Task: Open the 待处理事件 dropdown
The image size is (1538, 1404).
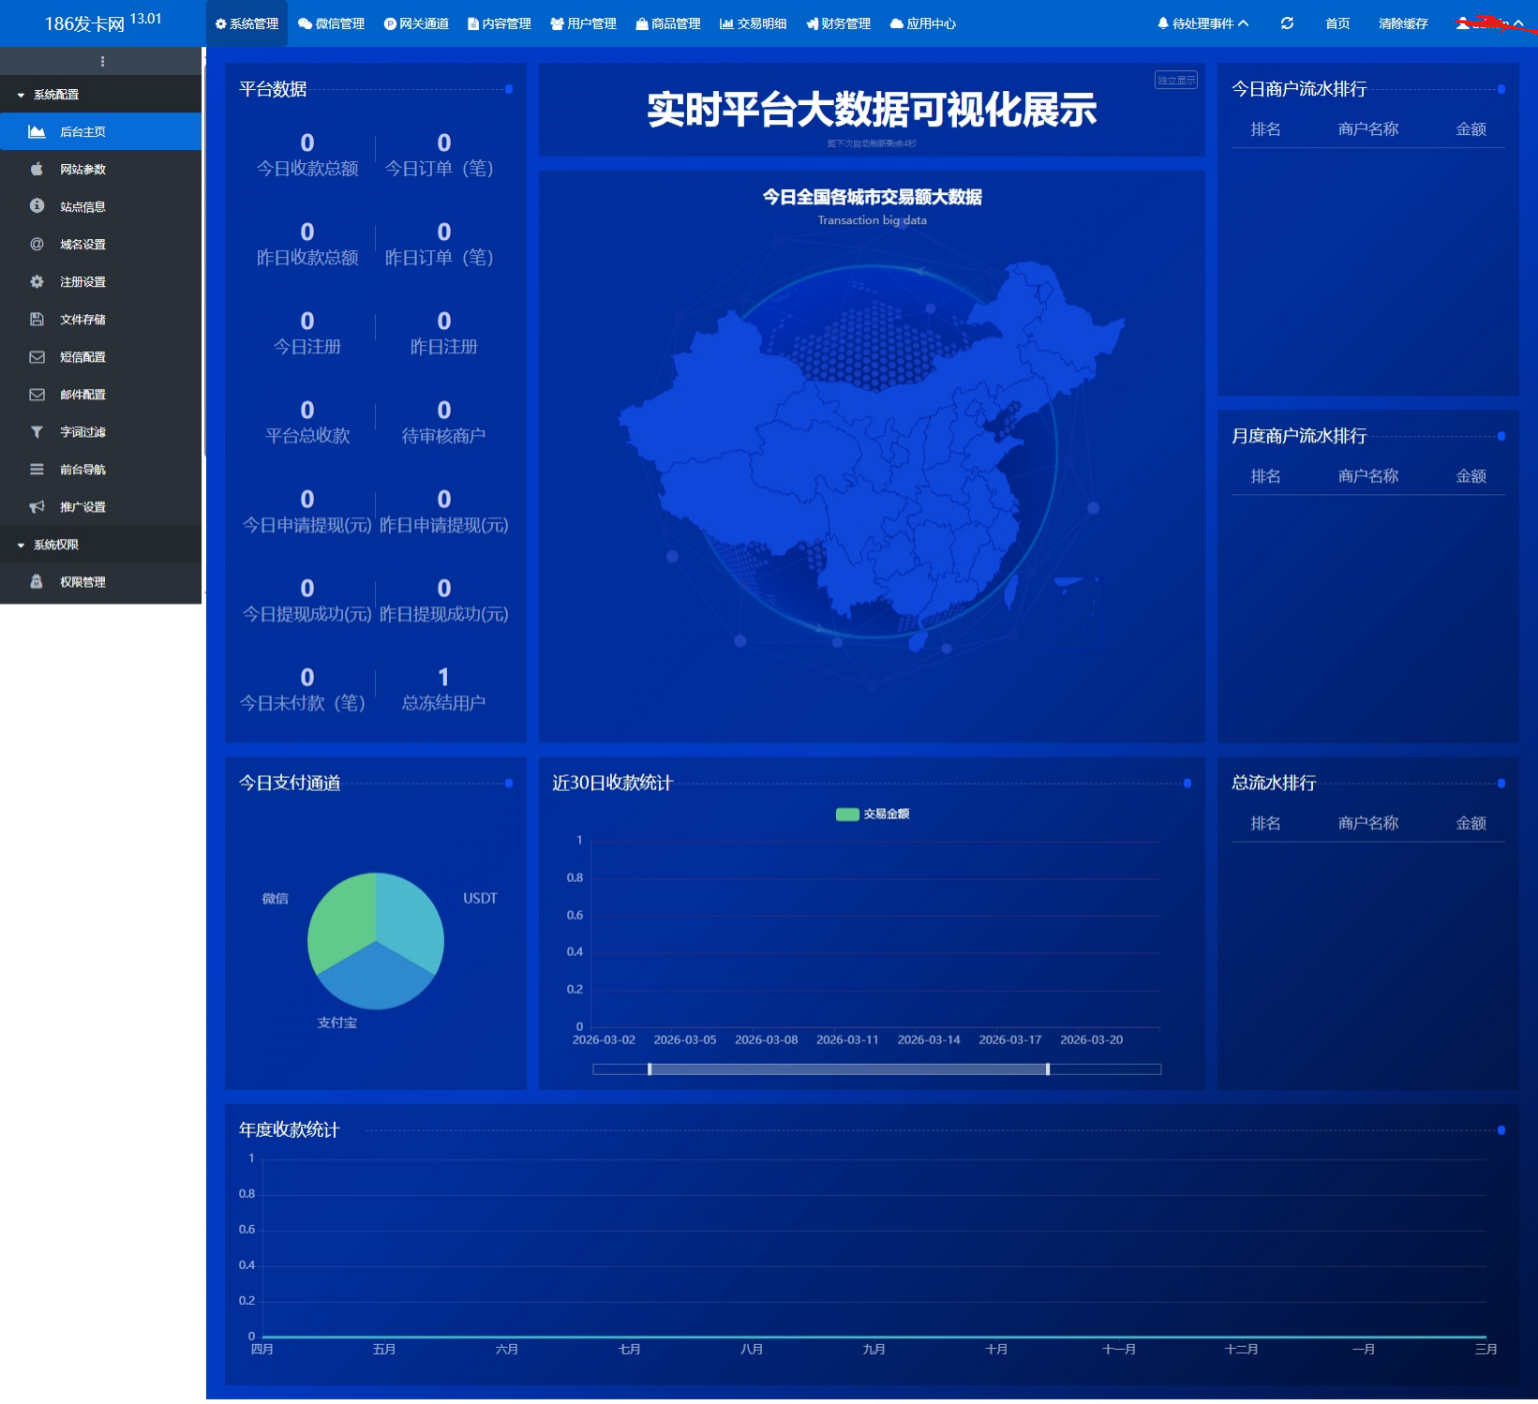Action: coord(1203,23)
